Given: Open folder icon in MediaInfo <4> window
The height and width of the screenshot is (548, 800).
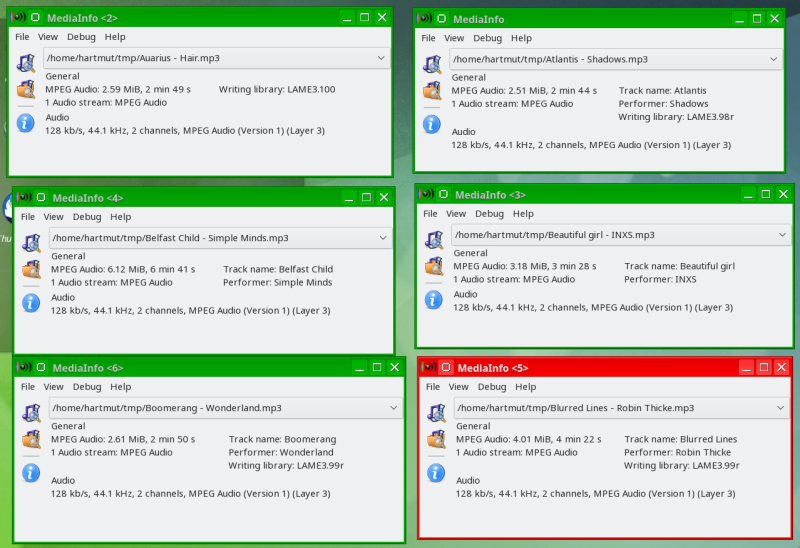Looking at the screenshot, I should pyautogui.click(x=31, y=269).
